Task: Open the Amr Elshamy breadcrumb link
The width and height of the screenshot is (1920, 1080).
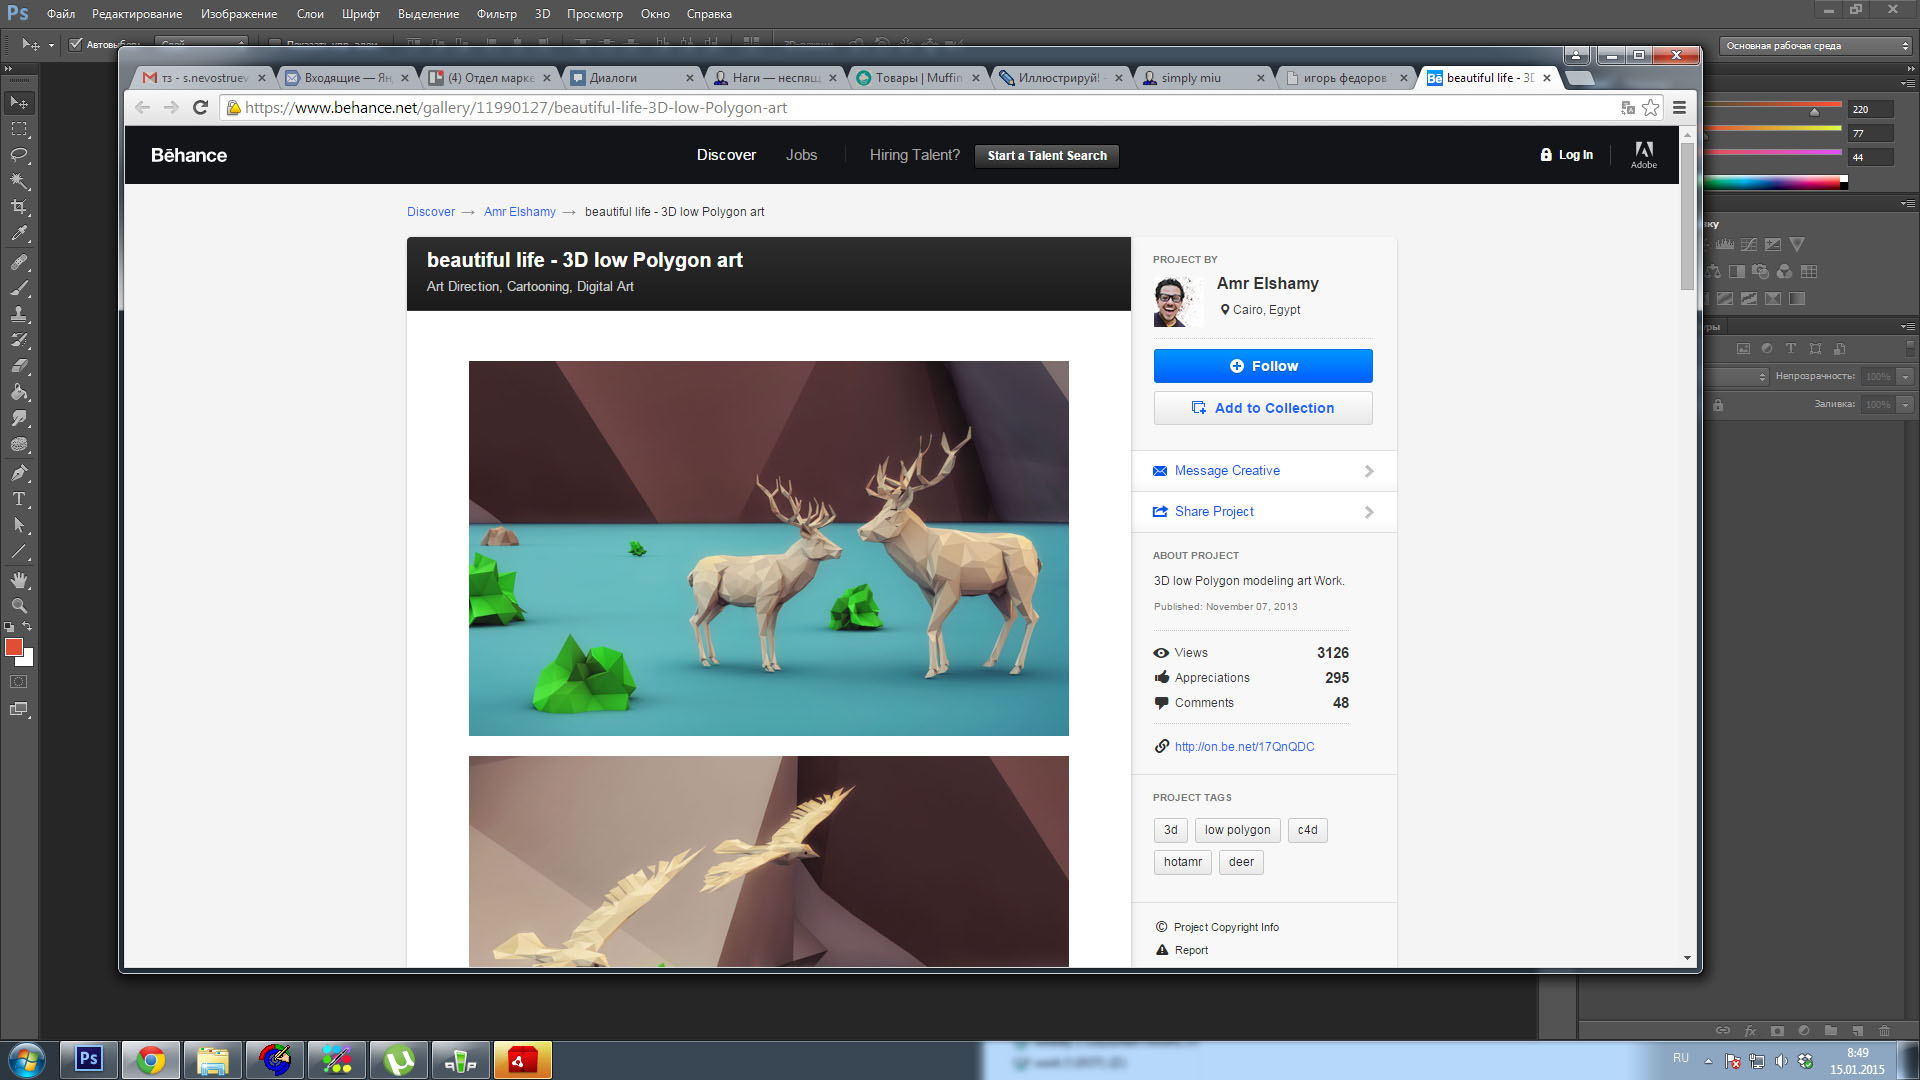Action: (x=519, y=212)
